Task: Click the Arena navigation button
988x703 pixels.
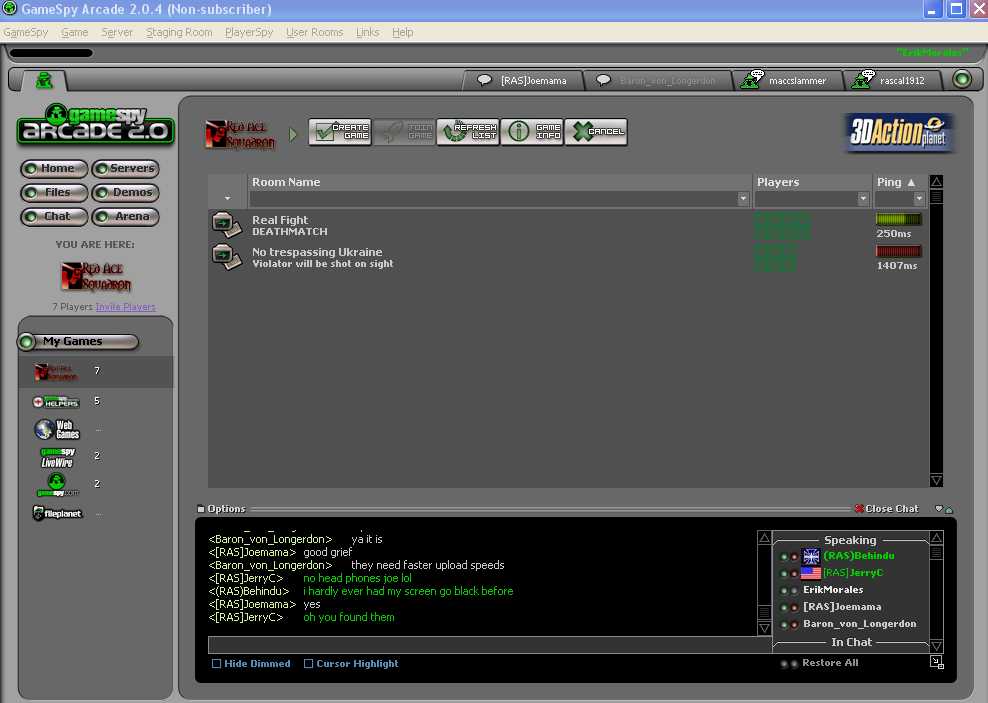Action: tap(125, 217)
